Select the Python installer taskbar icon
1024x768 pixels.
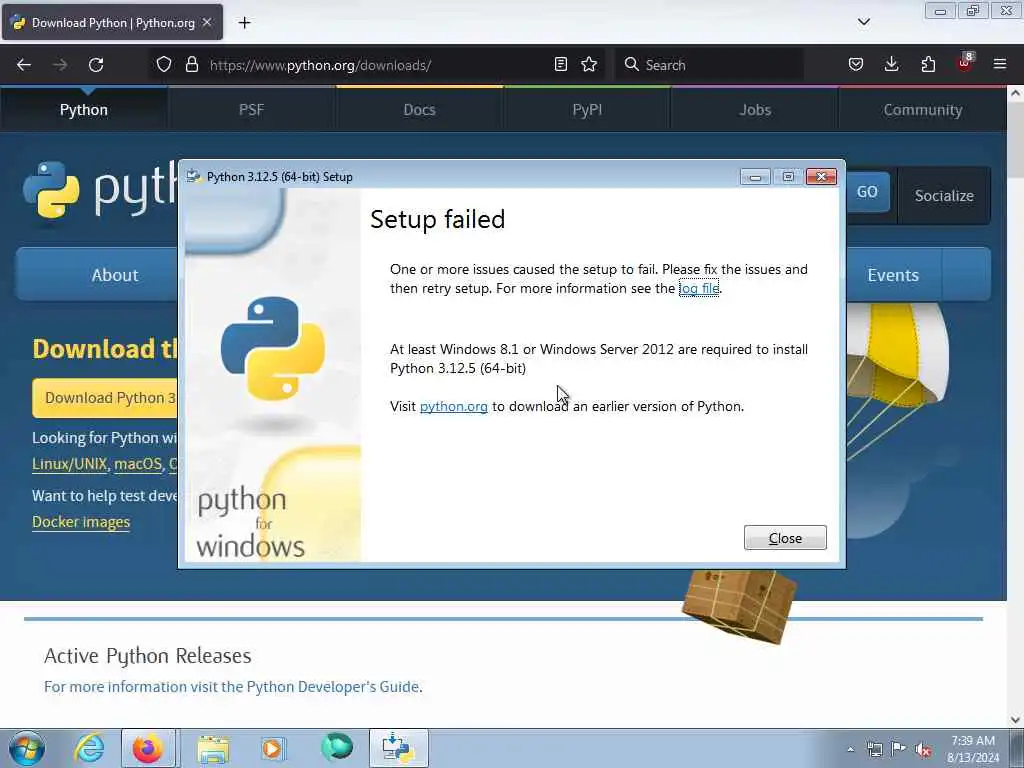click(x=398, y=748)
